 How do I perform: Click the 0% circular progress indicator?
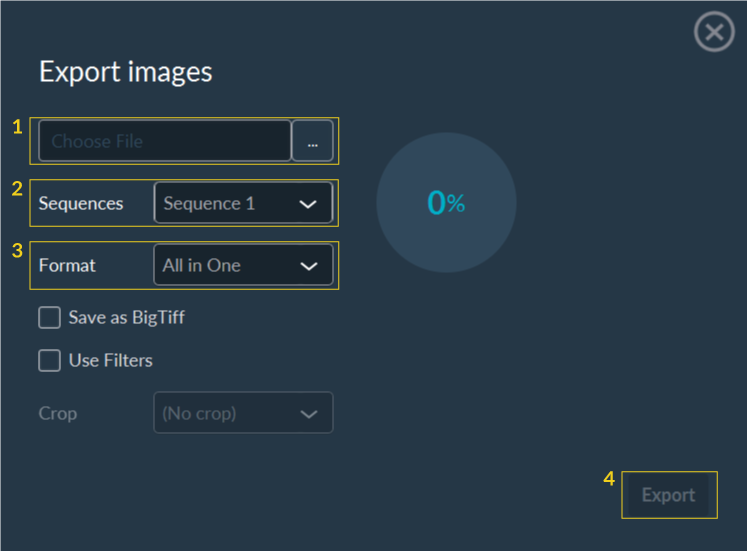point(446,203)
